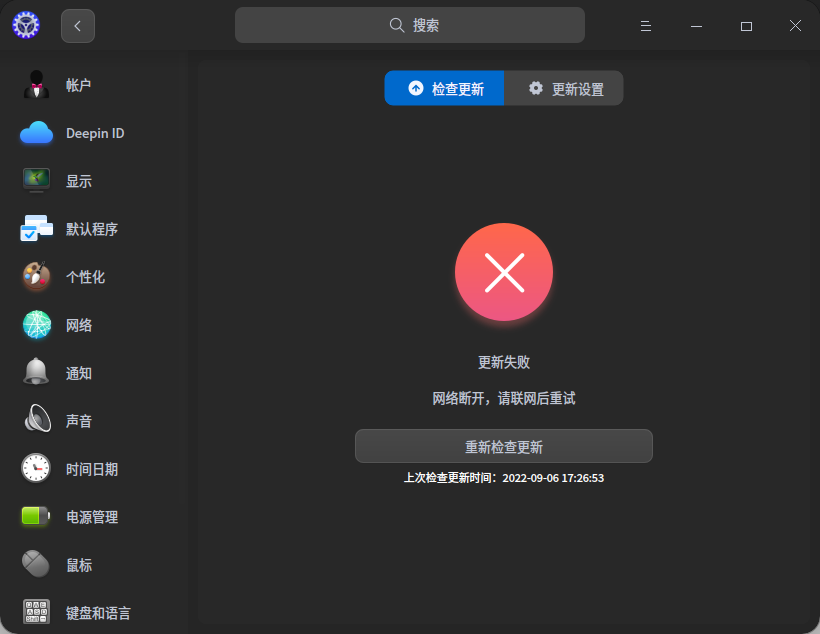The width and height of the screenshot is (820, 634).
Task: Select the 更新失败 status text
Action: (x=504, y=362)
